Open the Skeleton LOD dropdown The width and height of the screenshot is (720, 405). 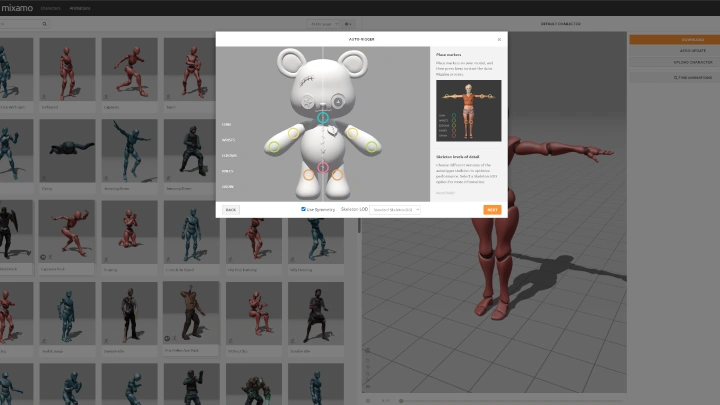(x=395, y=210)
